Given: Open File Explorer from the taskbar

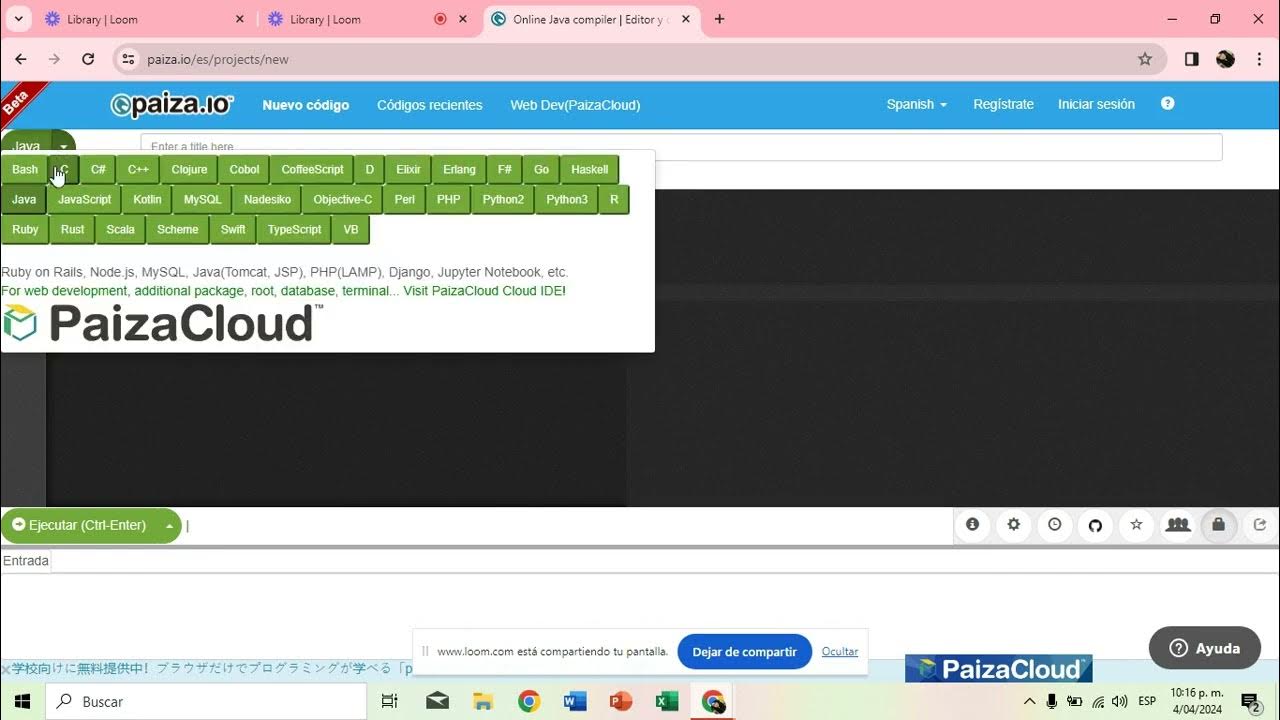Looking at the screenshot, I should click(483, 701).
